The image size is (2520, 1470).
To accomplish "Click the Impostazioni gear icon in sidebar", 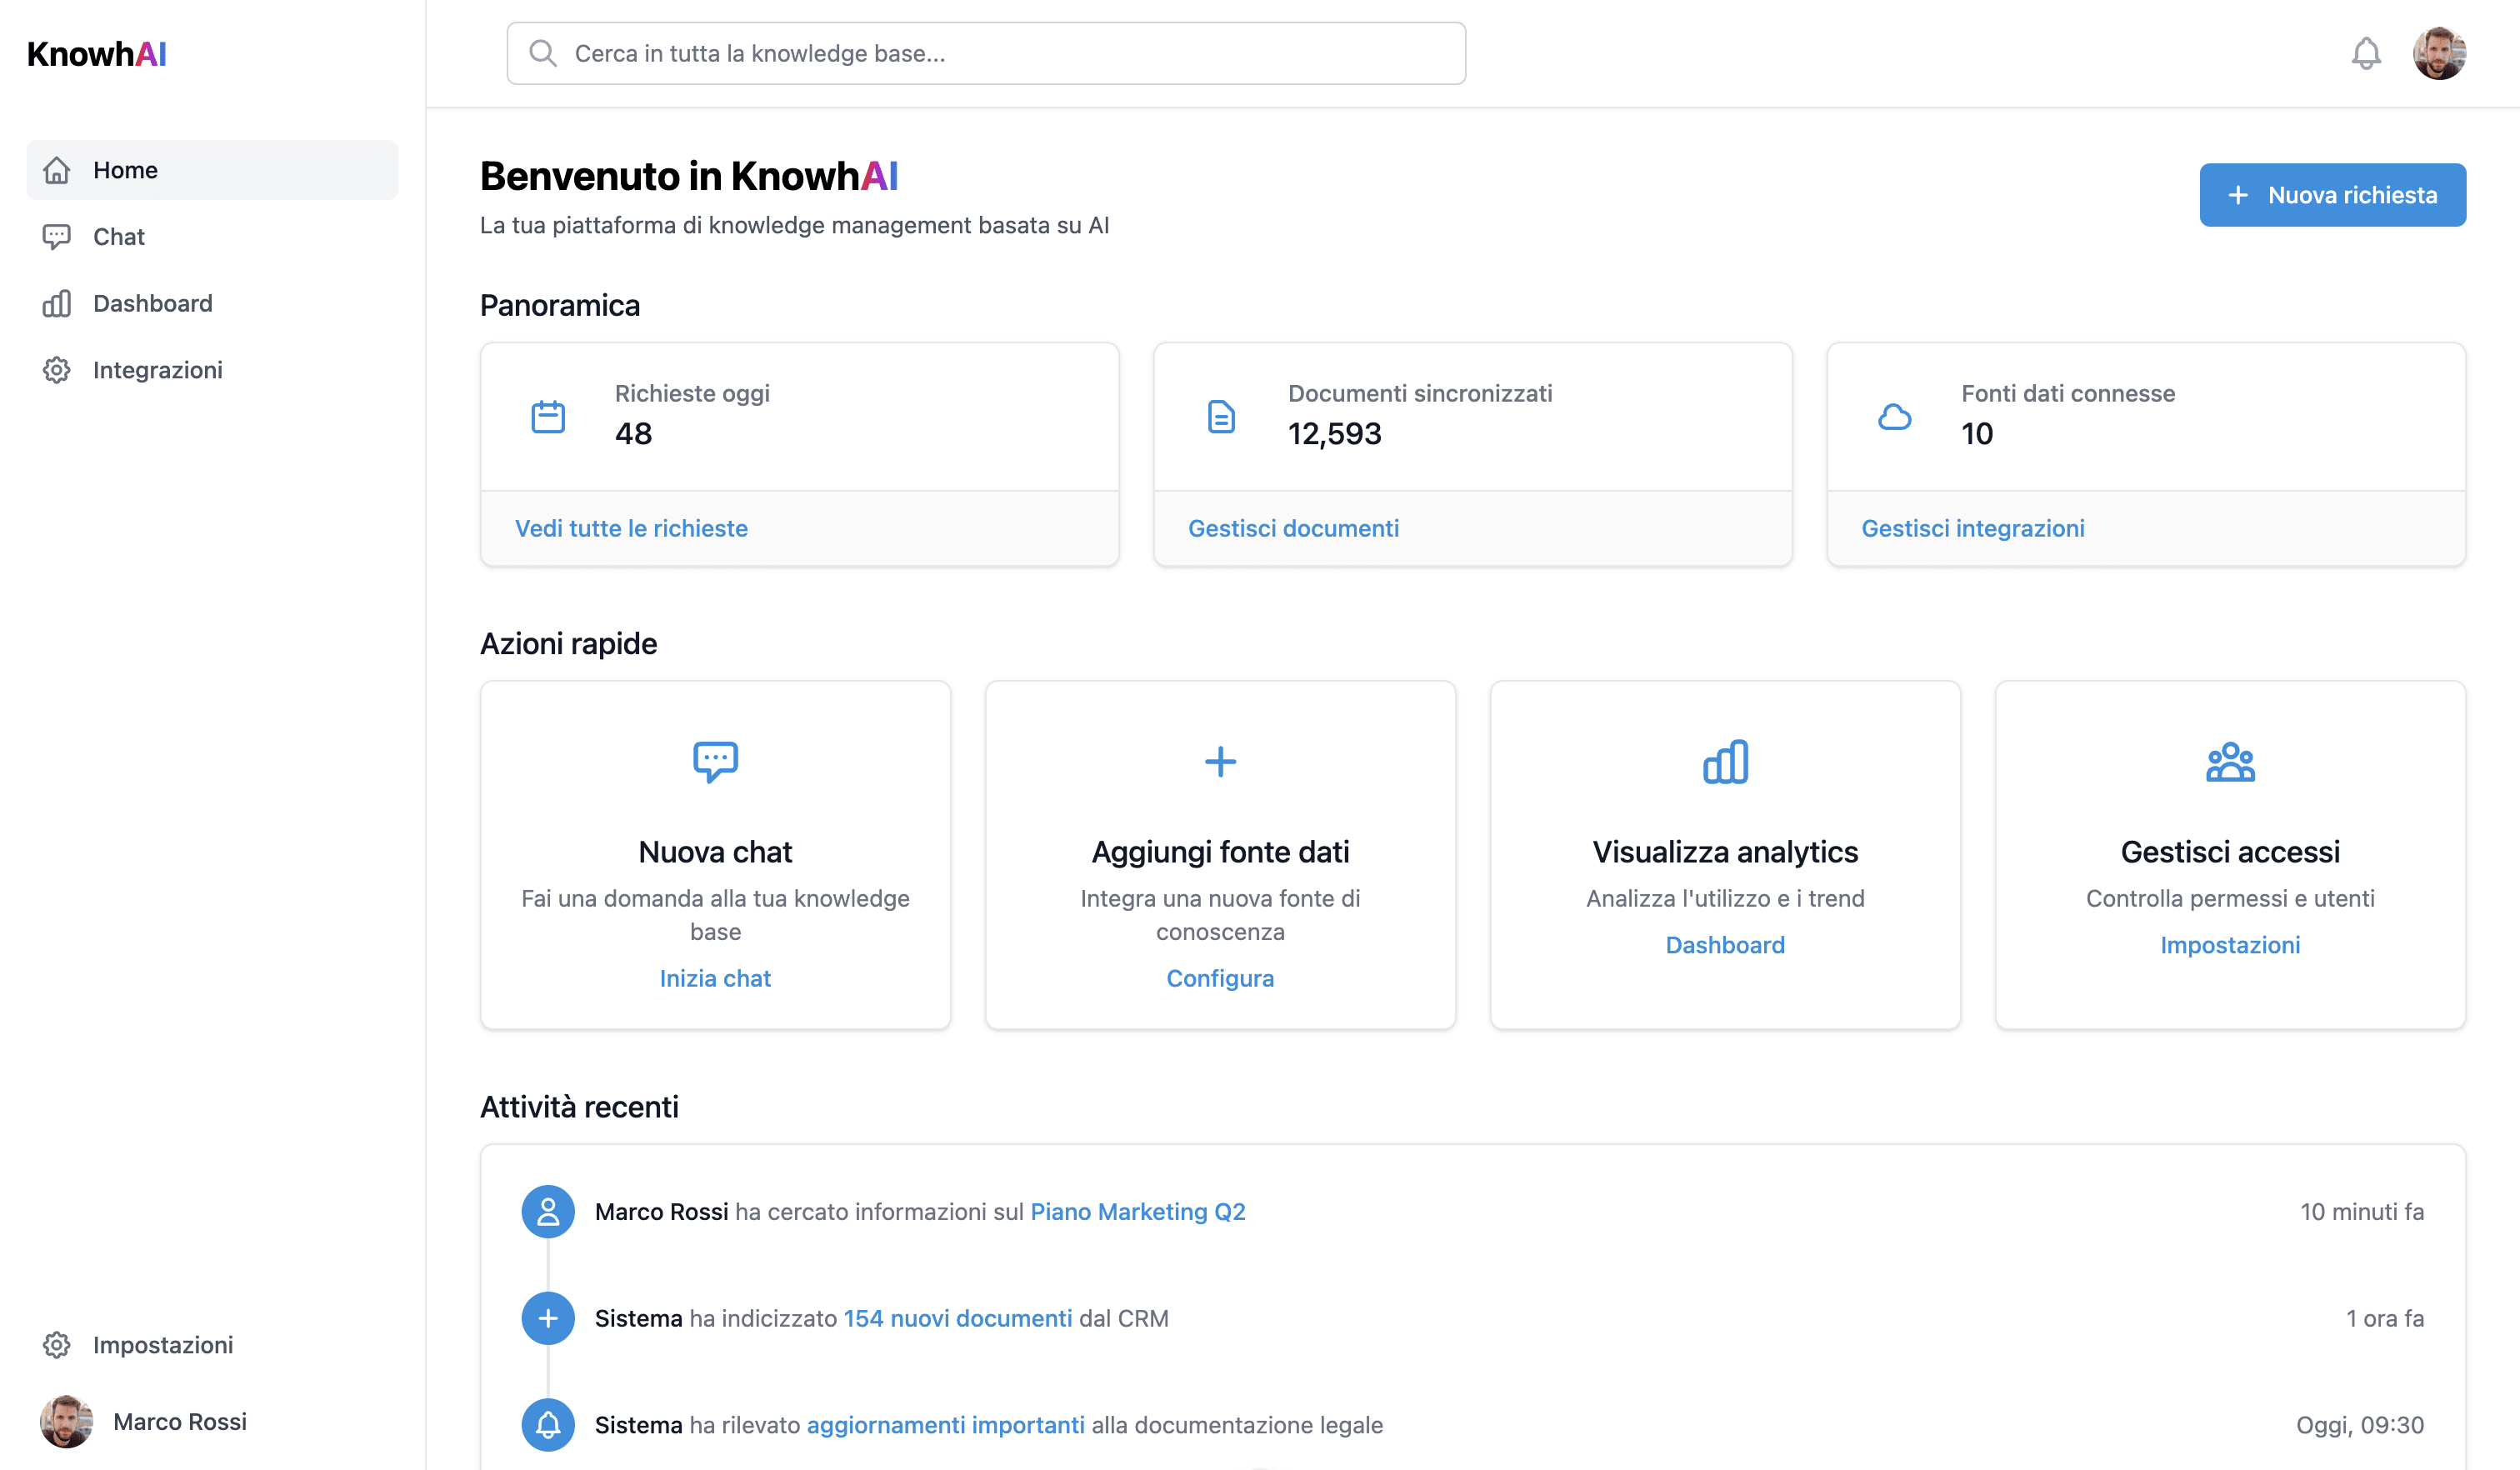I will tap(57, 1345).
